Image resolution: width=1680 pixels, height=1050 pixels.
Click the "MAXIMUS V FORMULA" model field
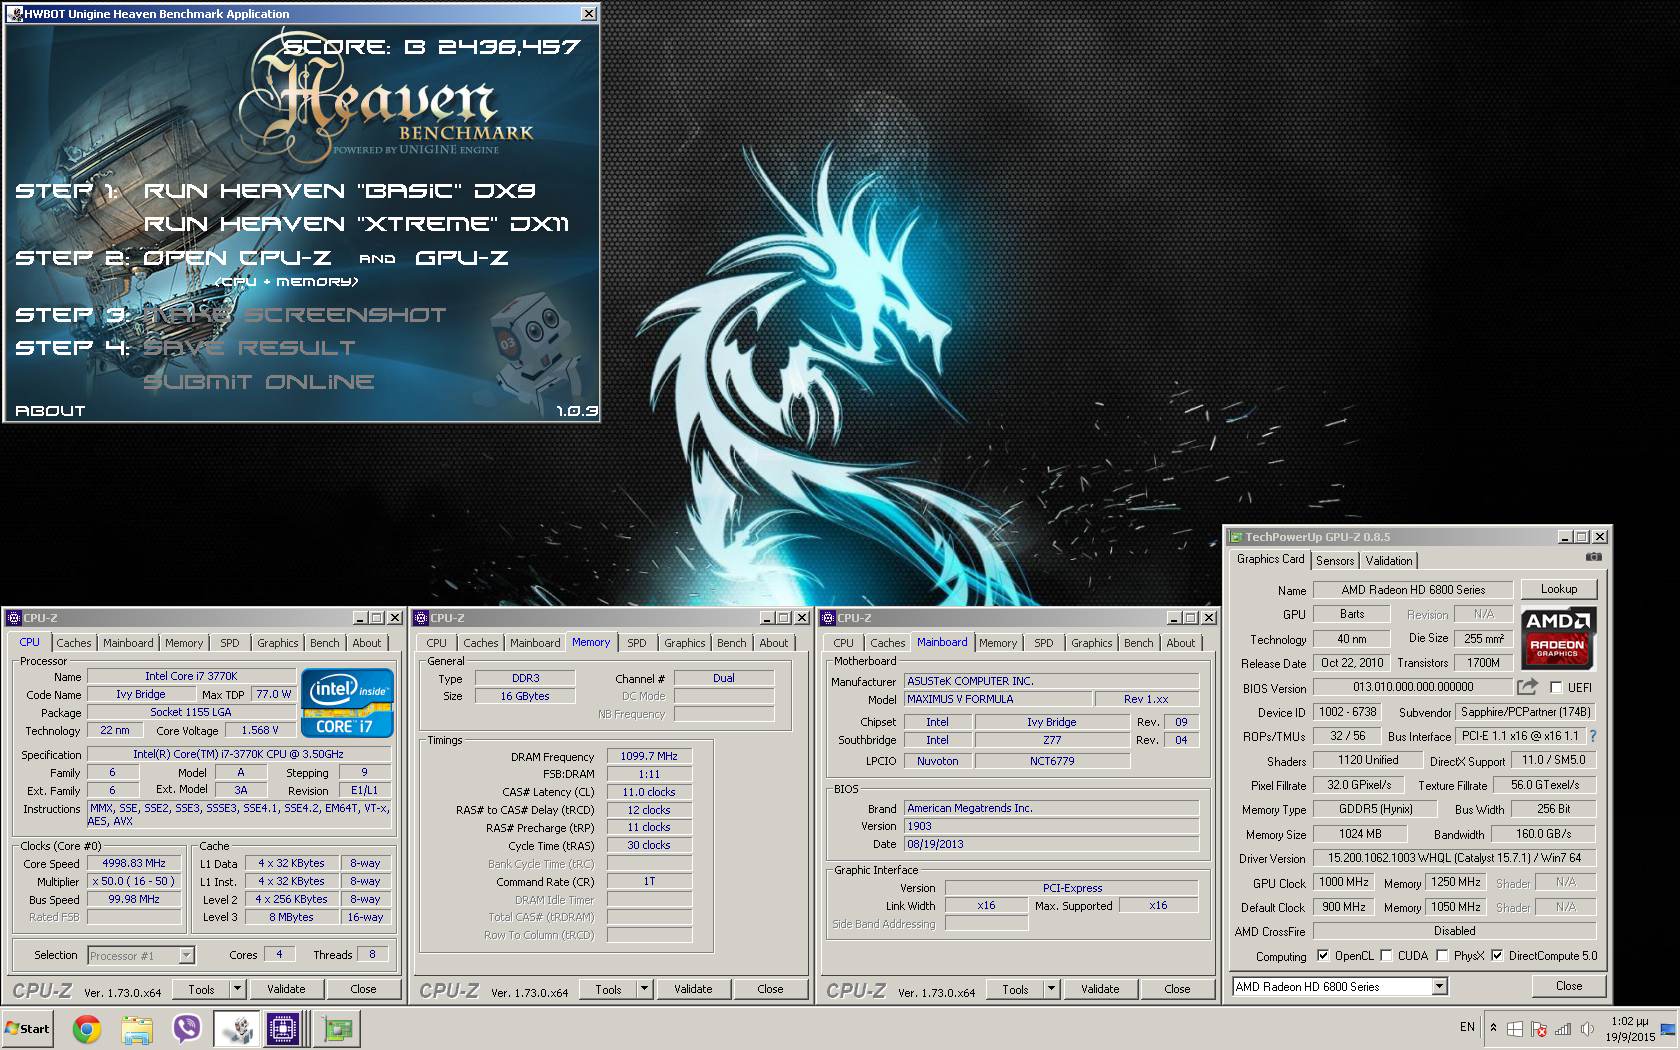tap(997, 699)
